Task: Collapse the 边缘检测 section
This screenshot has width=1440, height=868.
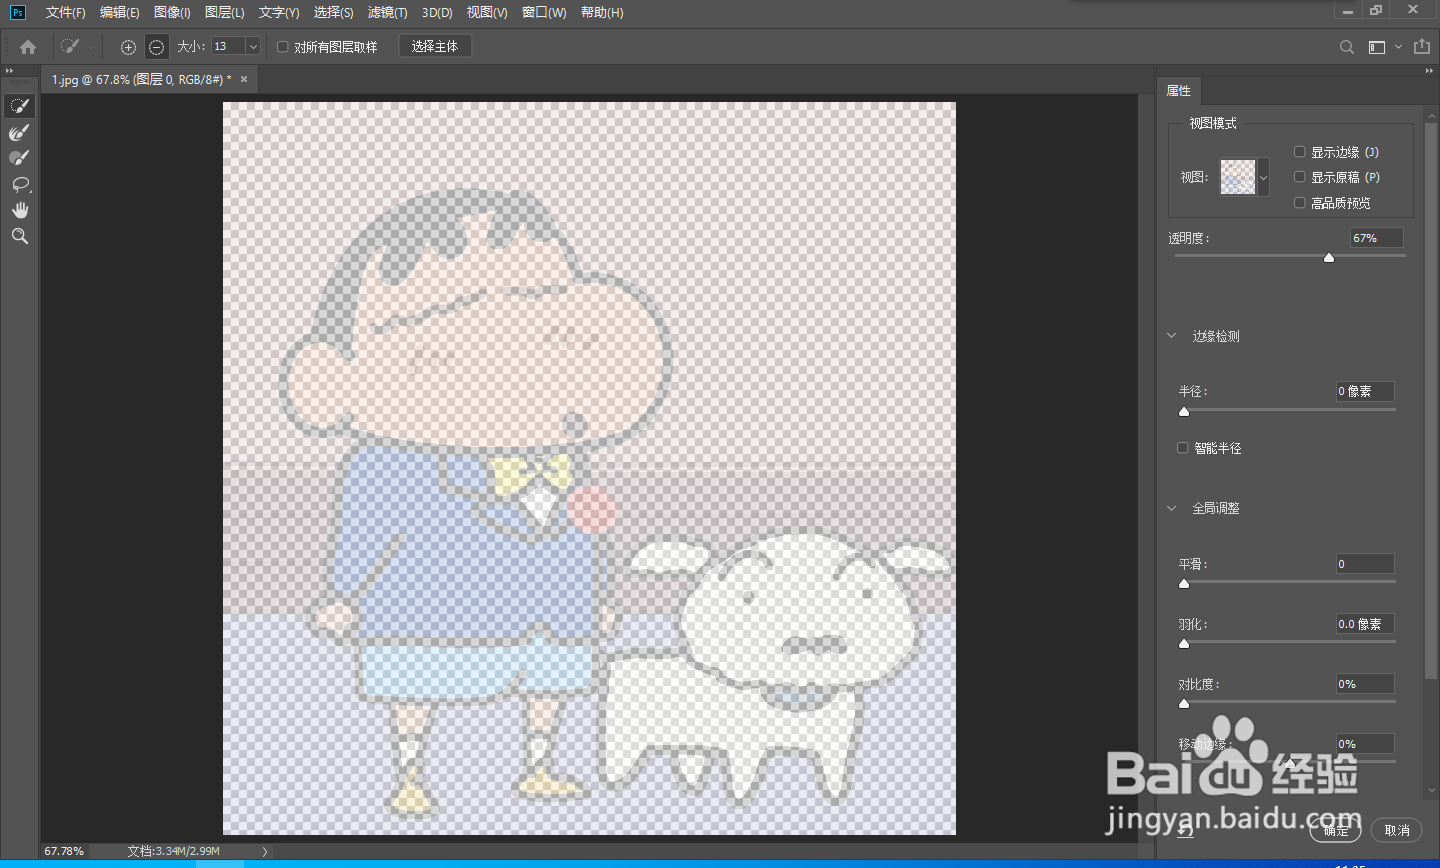Action: tap(1172, 336)
